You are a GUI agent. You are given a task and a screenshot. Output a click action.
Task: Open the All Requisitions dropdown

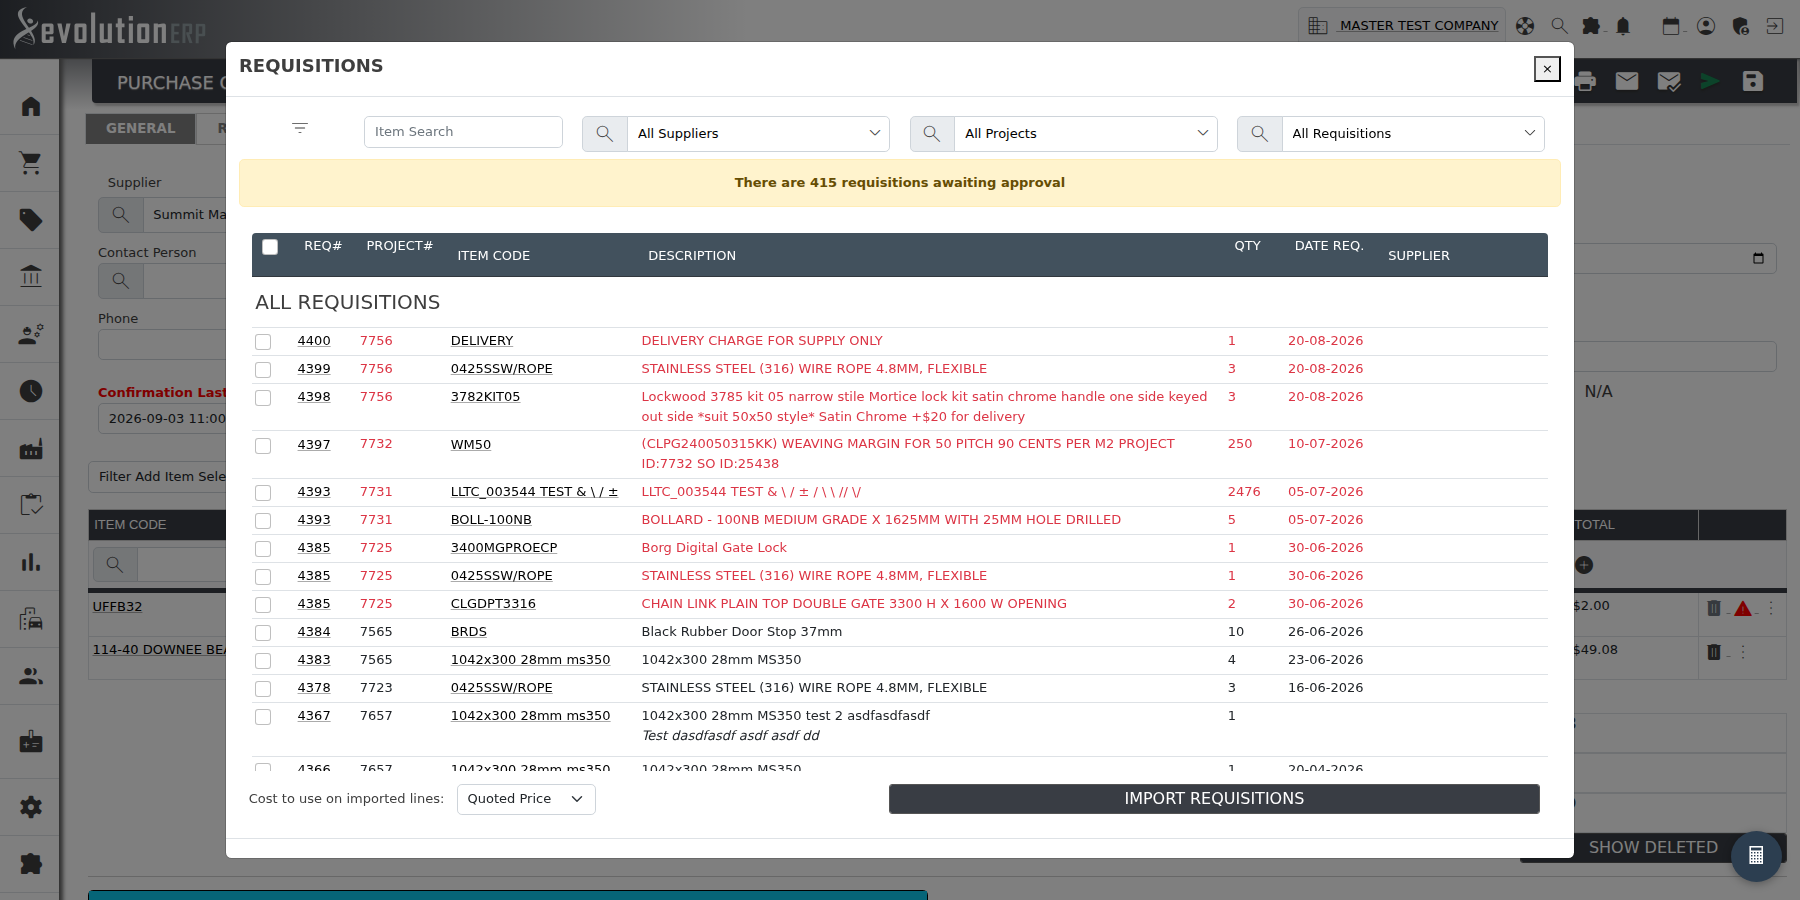(1413, 134)
